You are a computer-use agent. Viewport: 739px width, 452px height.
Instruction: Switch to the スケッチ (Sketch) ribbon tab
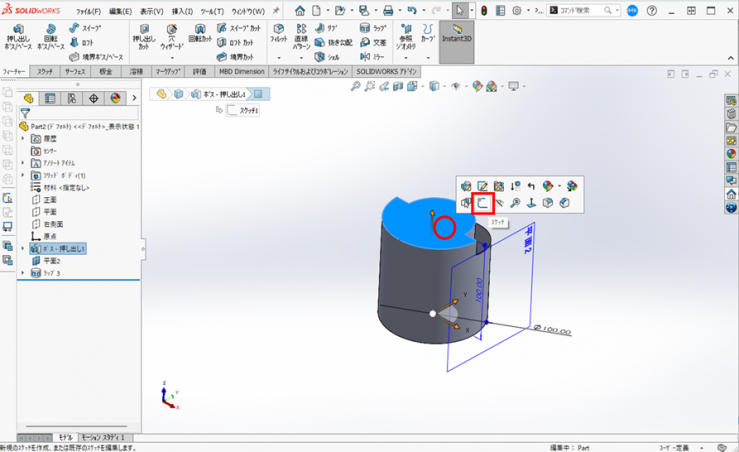(x=45, y=72)
